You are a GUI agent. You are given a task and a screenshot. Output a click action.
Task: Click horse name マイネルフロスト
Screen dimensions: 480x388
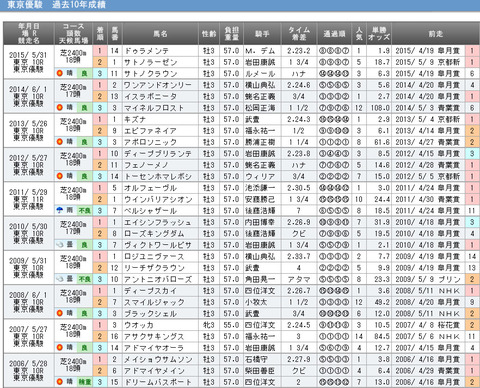click(154, 108)
